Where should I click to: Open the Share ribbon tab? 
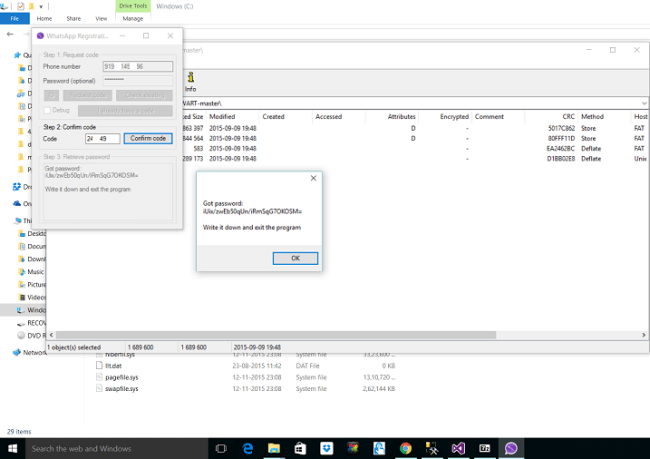click(73, 19)
